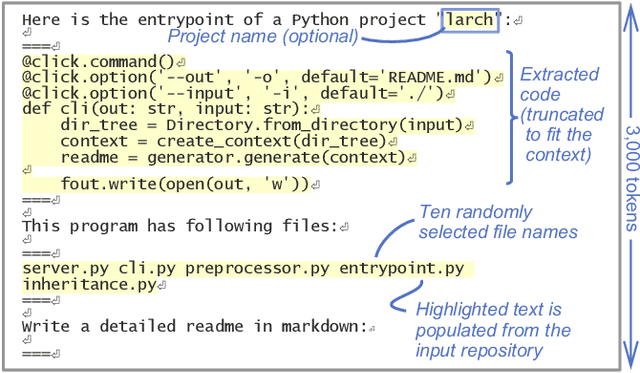The width and height of the screenshot is (640, 373).
Task: Select the '@click.command()' line
Action: tap(98, 62)
